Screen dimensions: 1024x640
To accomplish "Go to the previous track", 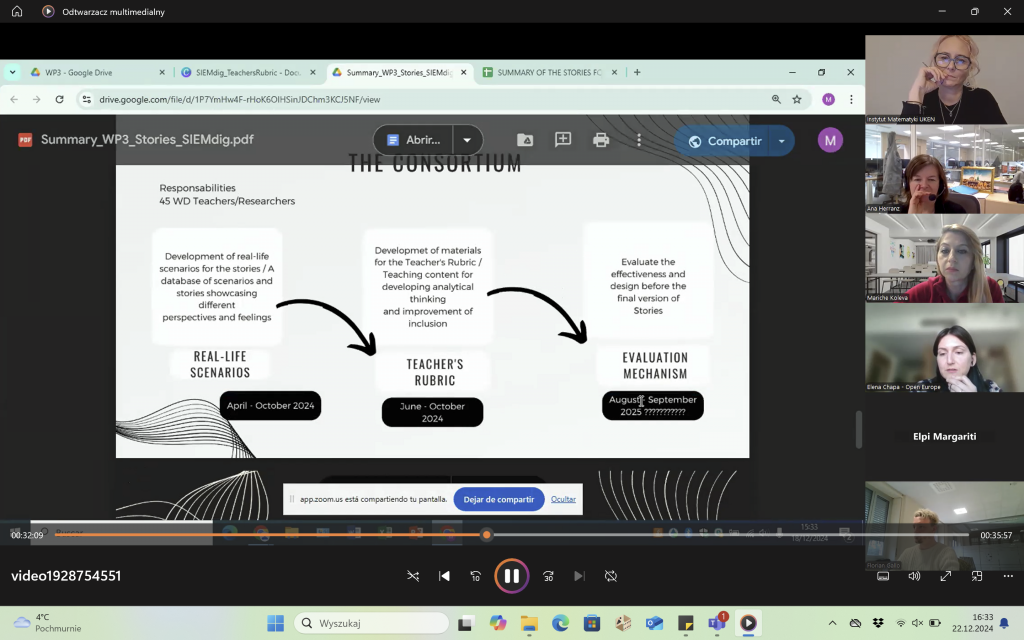I will (444, 576).
